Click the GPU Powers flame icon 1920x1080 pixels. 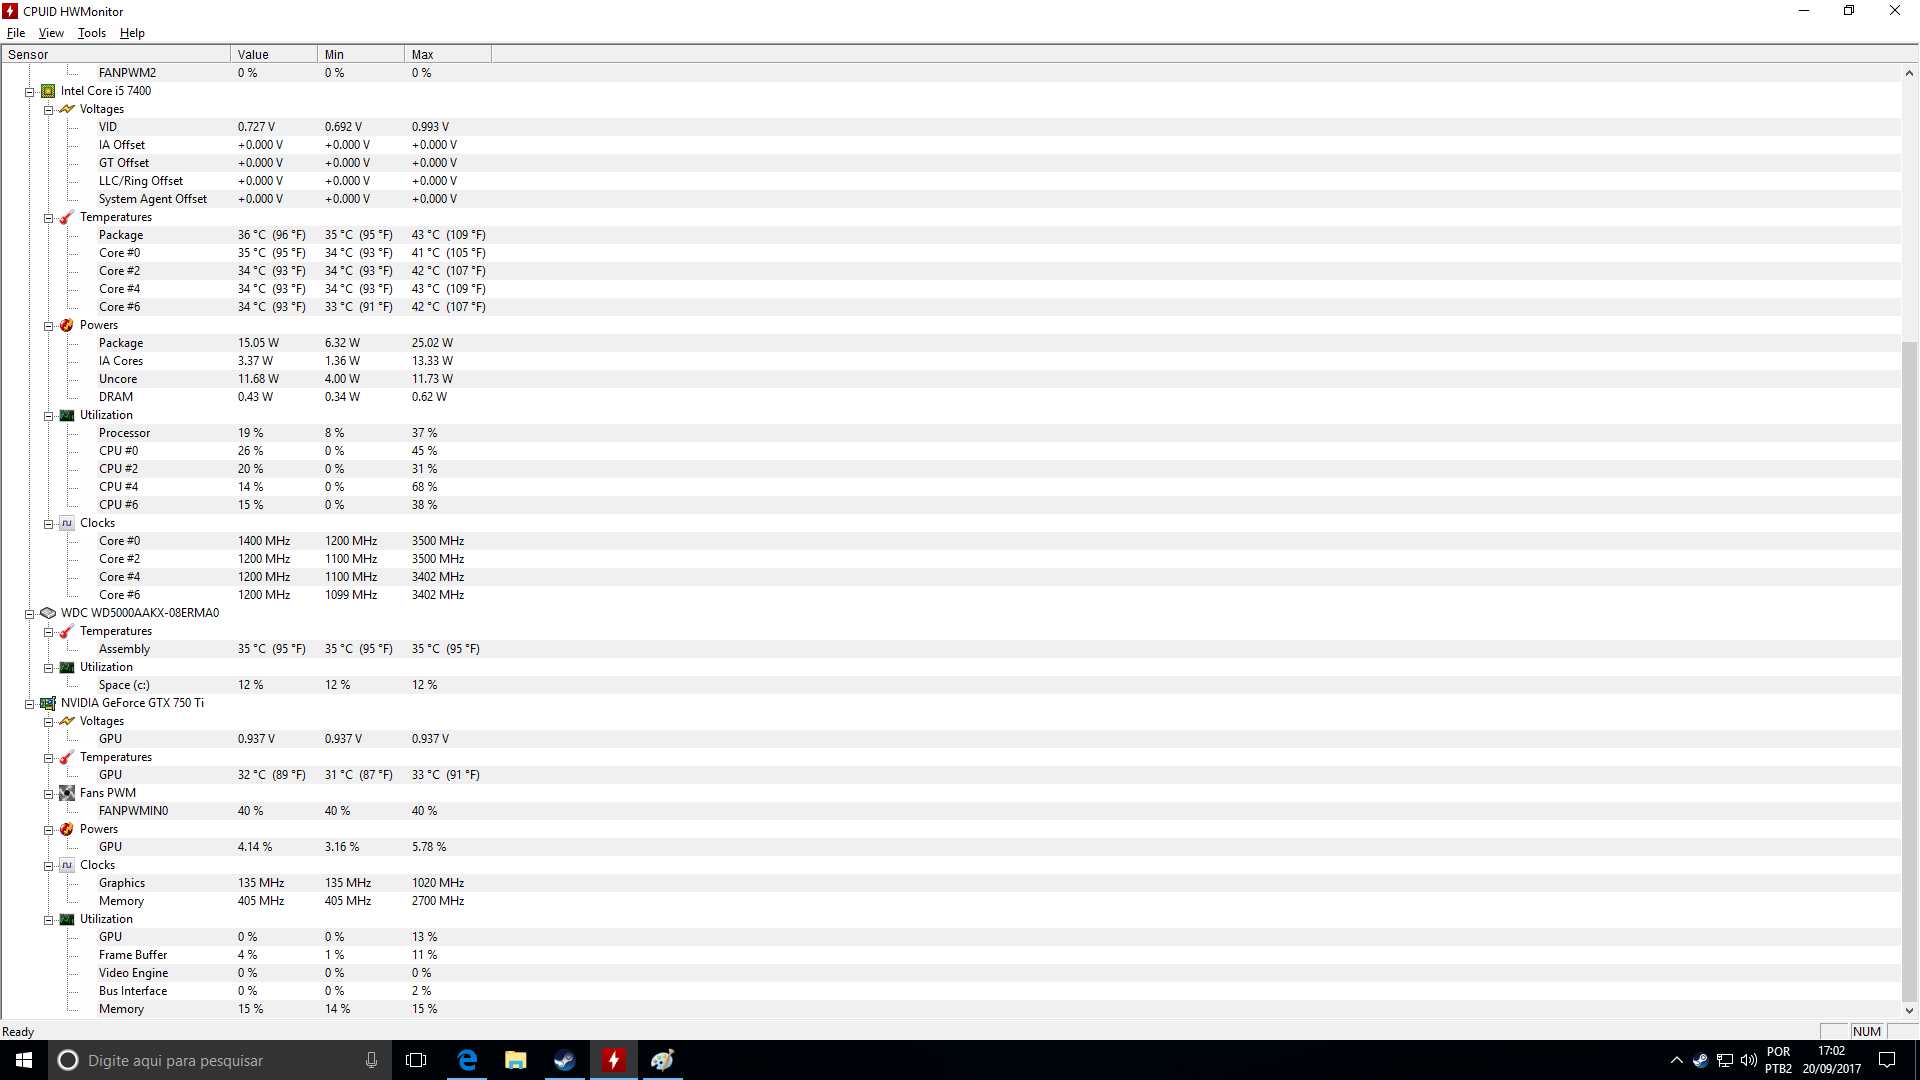[67, 829]
